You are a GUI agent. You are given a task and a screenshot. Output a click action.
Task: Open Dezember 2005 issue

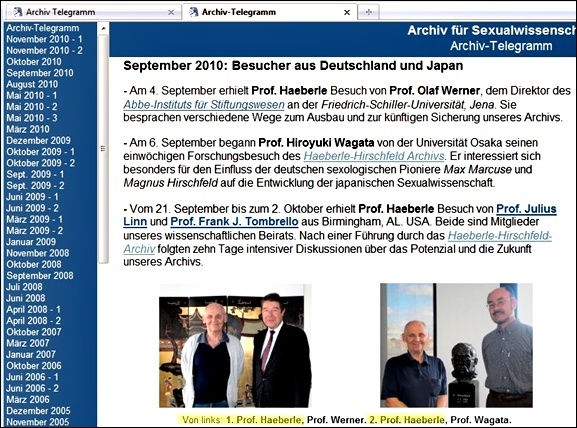point(38,411)
